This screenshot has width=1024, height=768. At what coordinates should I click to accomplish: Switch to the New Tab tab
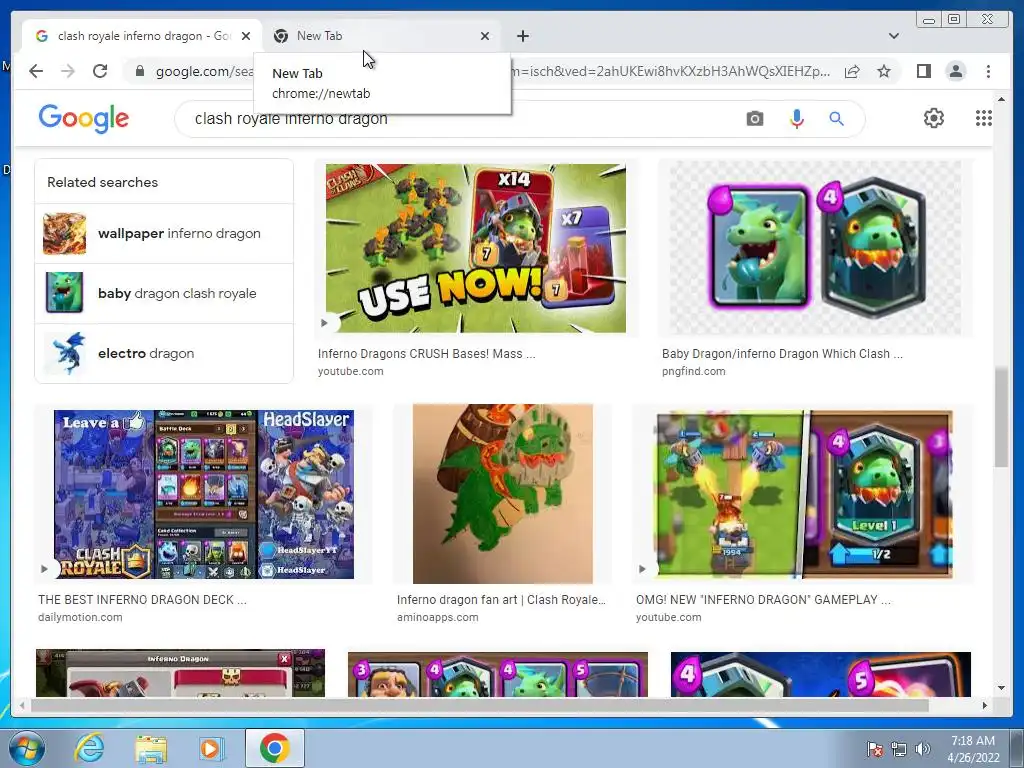pos(381,36)
